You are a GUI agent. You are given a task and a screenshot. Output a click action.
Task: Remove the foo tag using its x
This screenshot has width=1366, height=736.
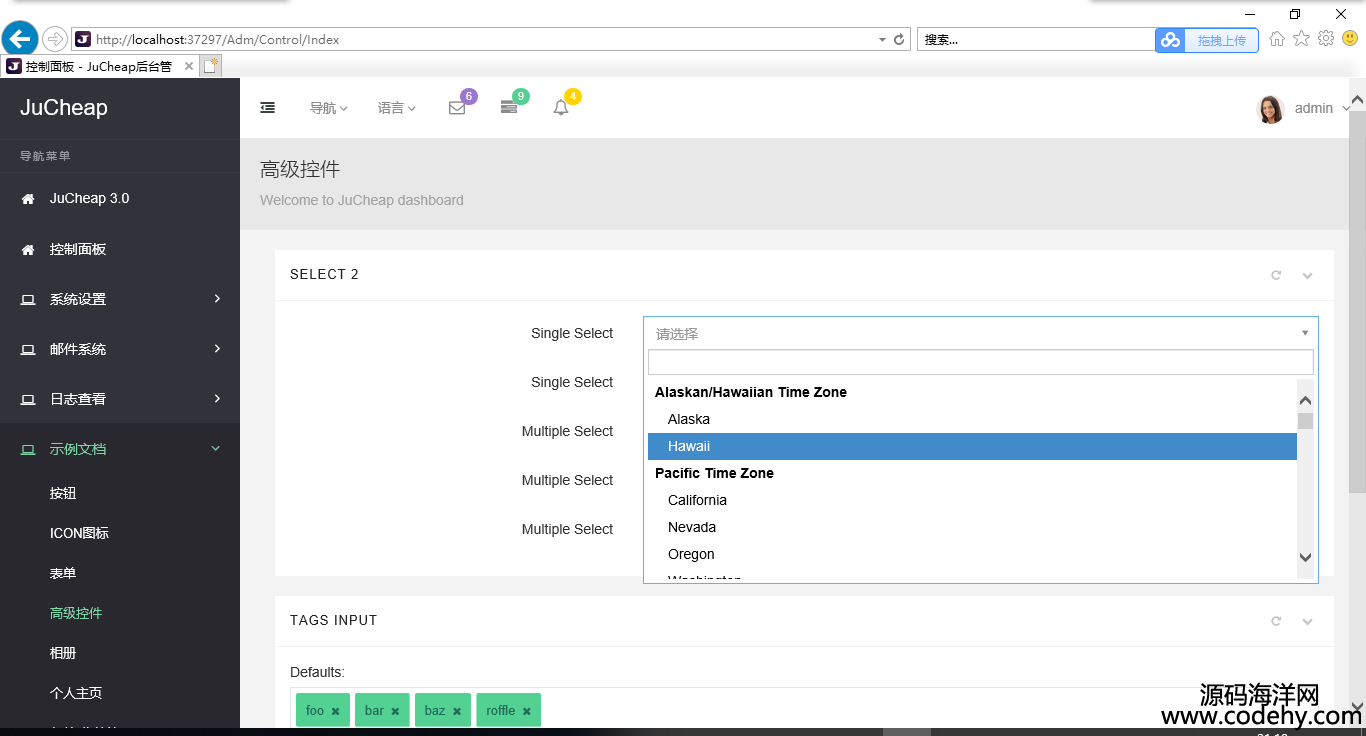coord(336,711)
